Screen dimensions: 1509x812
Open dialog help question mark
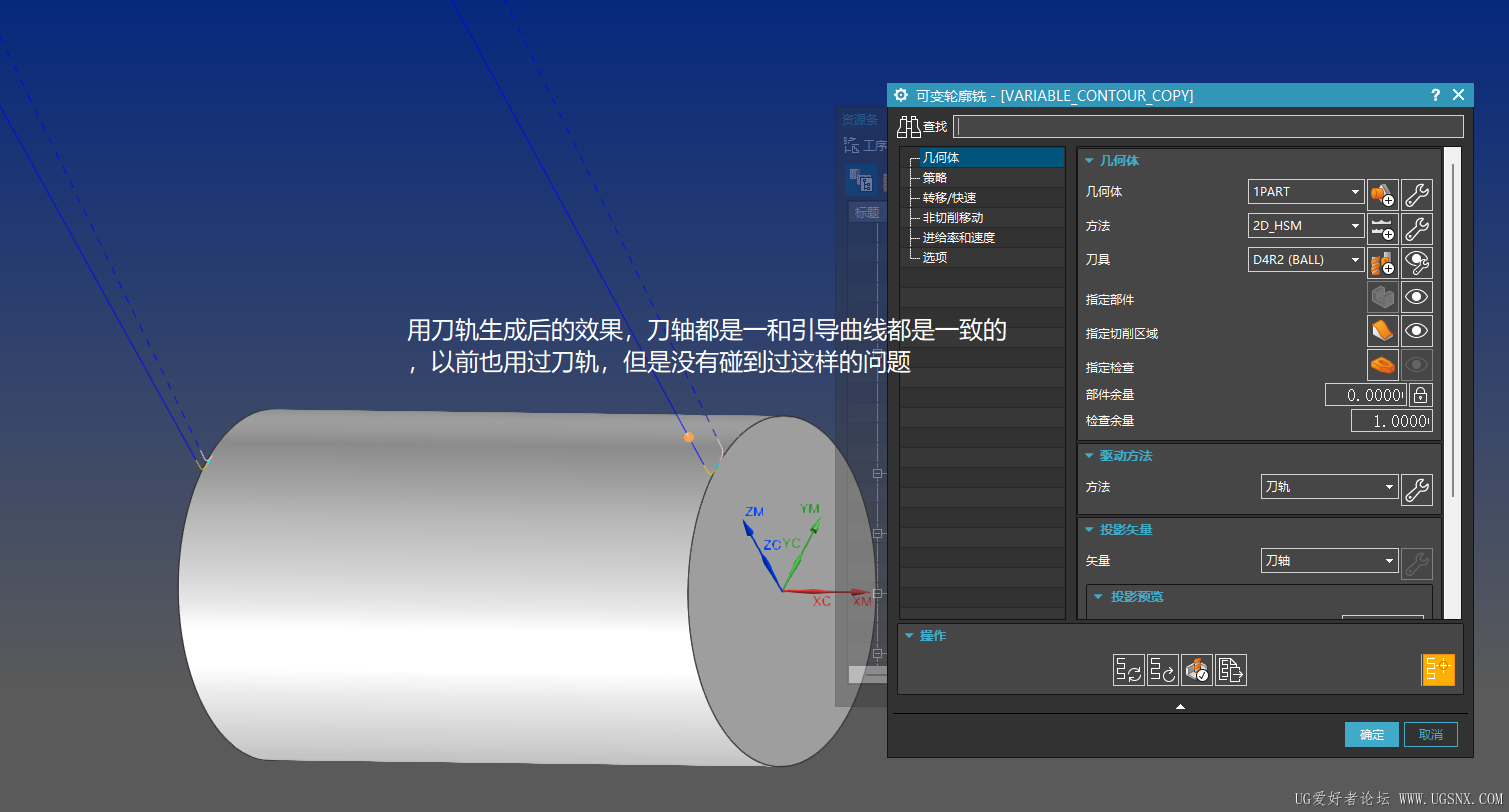pyautogui.click(x=1436, y=95)
